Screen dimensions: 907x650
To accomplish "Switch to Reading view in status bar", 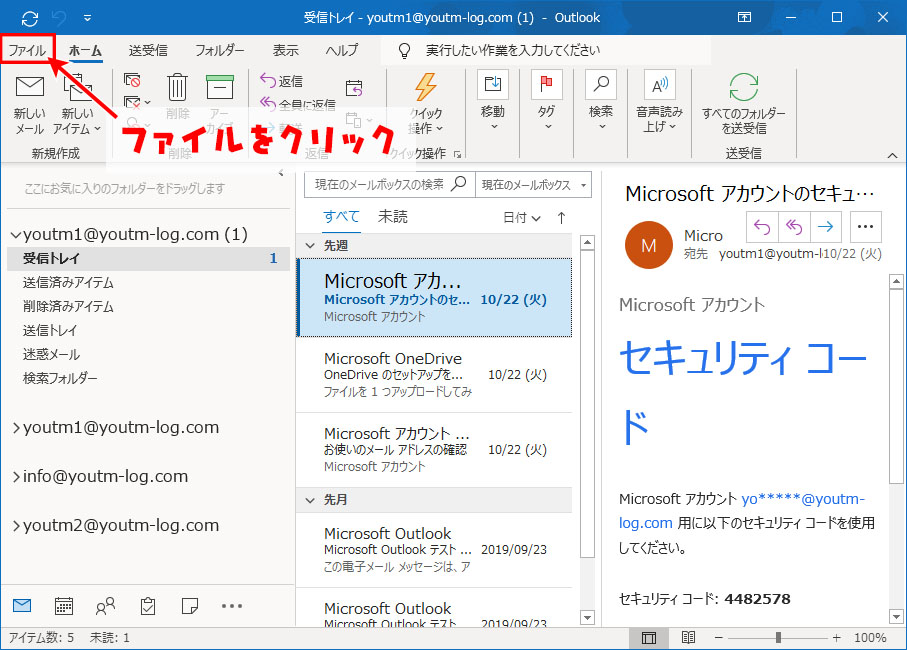I will point(688,638).
